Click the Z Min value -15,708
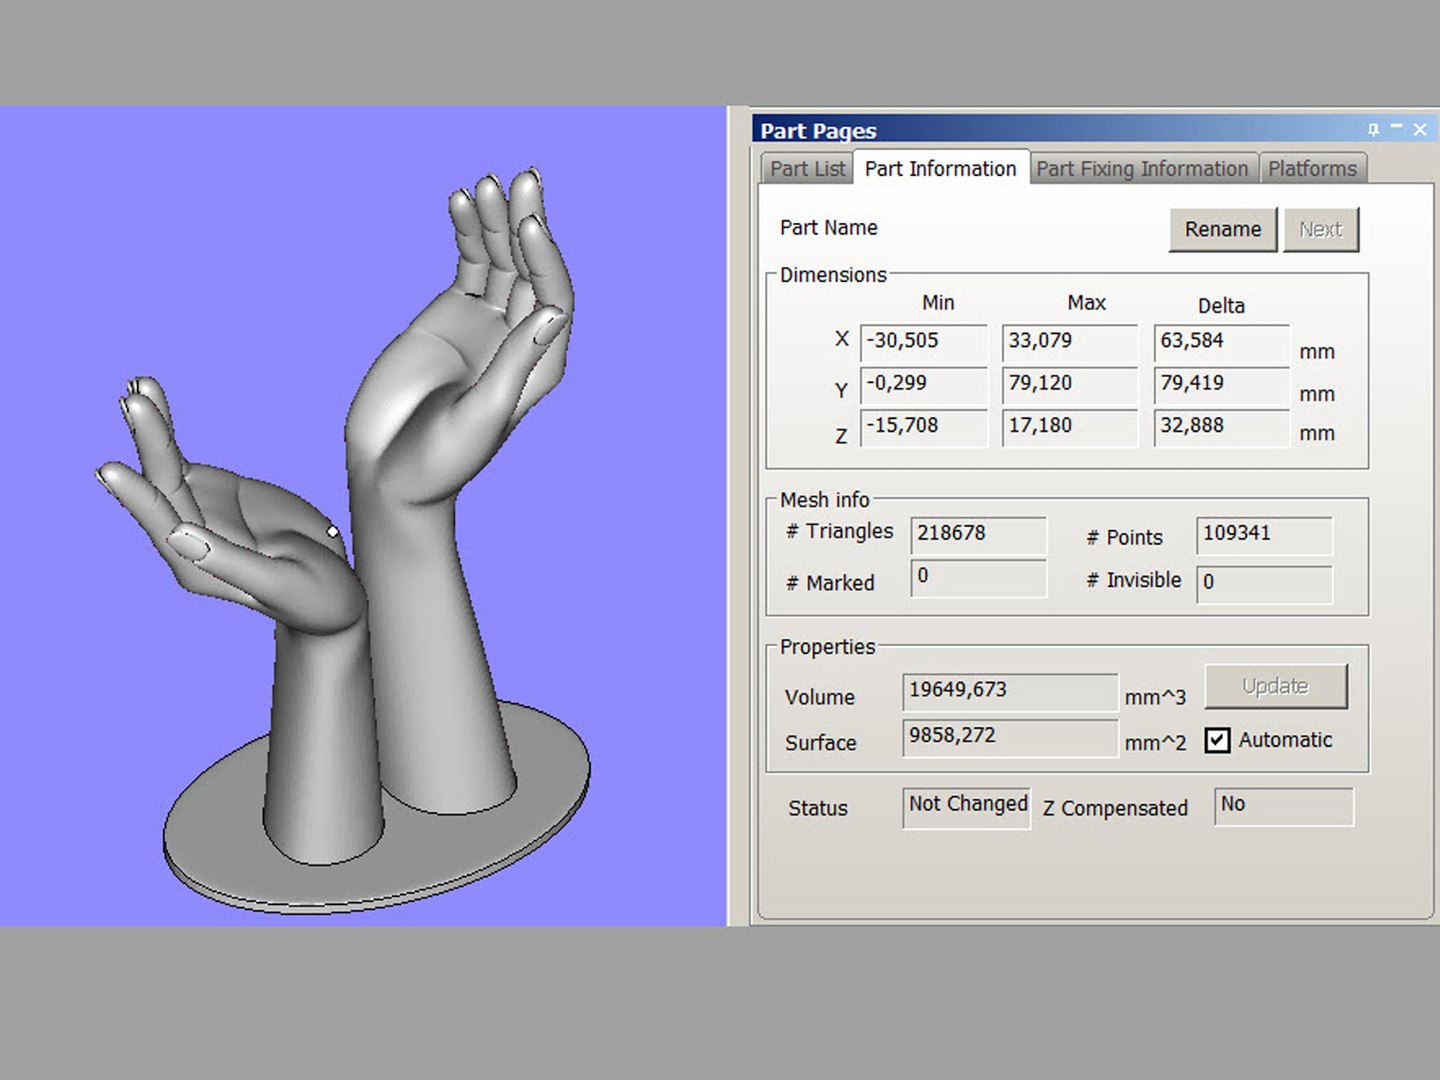This screenshot has width=1440, height=1080. point(924,427)
